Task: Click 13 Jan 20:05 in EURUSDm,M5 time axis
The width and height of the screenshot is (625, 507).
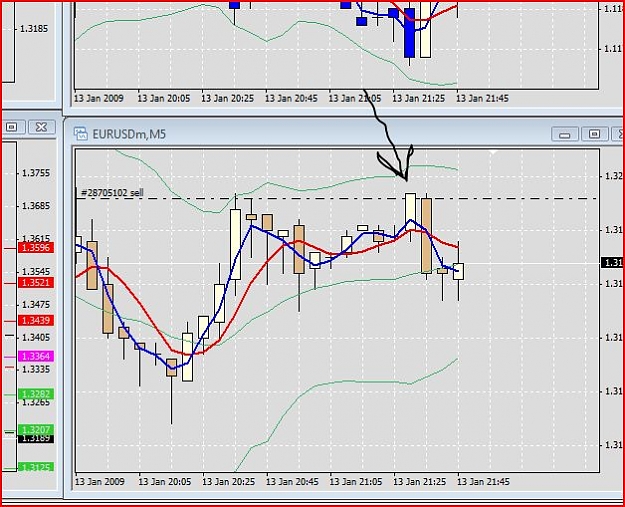Action: tap(165, 481)
